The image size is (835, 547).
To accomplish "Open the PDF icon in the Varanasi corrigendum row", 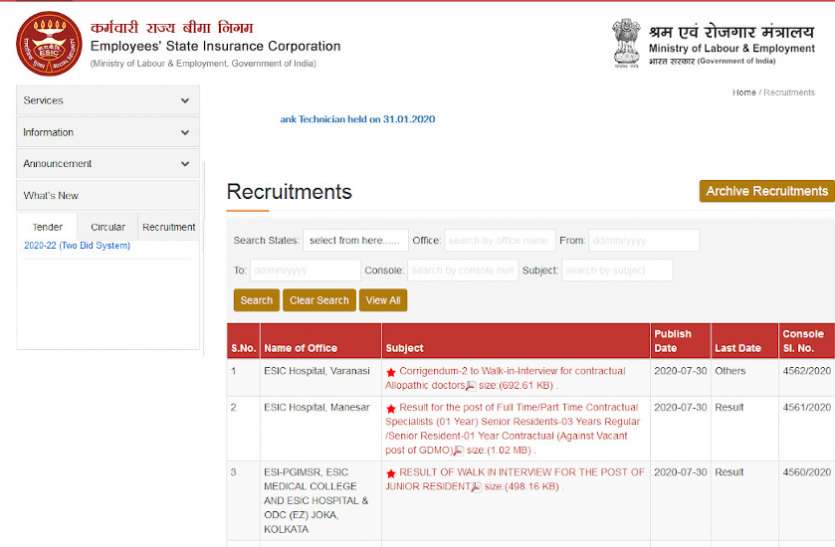I will coord(470,386).
